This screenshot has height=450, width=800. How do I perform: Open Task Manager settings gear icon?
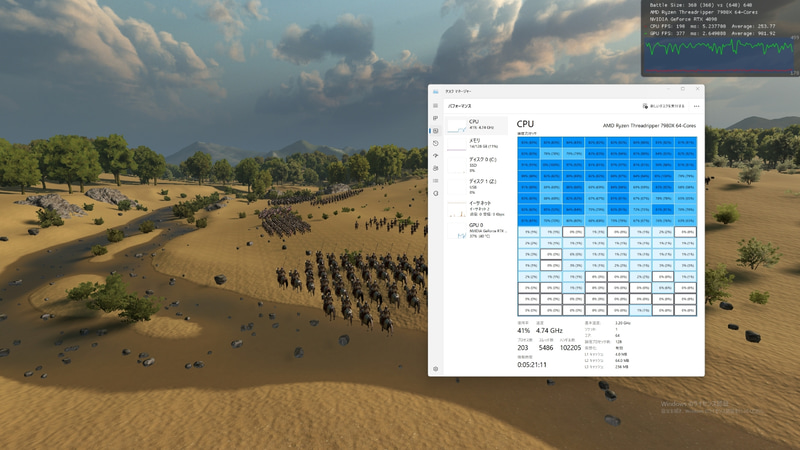435,368
